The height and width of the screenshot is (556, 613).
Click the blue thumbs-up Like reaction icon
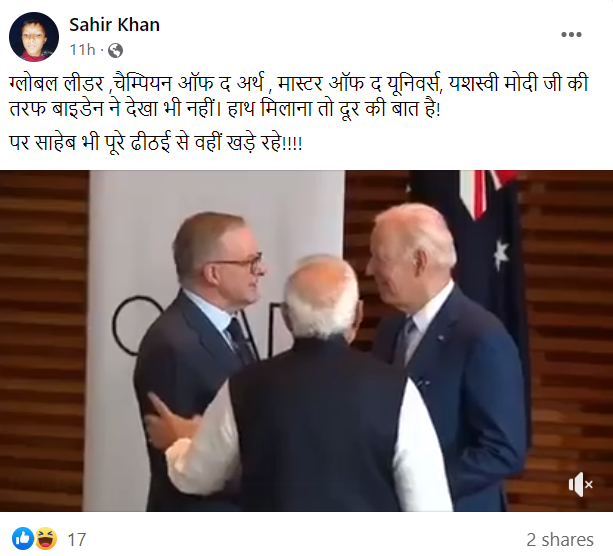tap(23, 539)
